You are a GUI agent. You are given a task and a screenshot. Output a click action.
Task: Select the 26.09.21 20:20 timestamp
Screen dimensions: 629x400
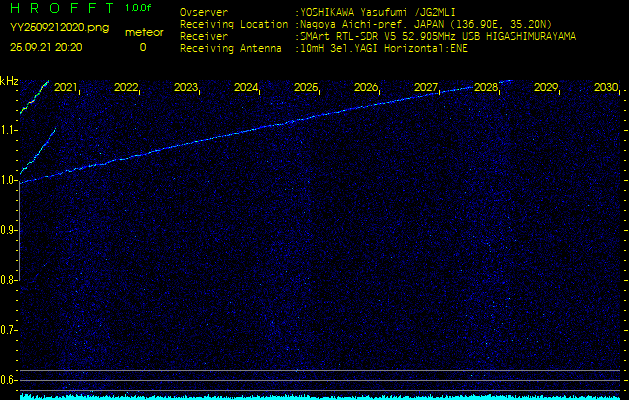[47, 47]
